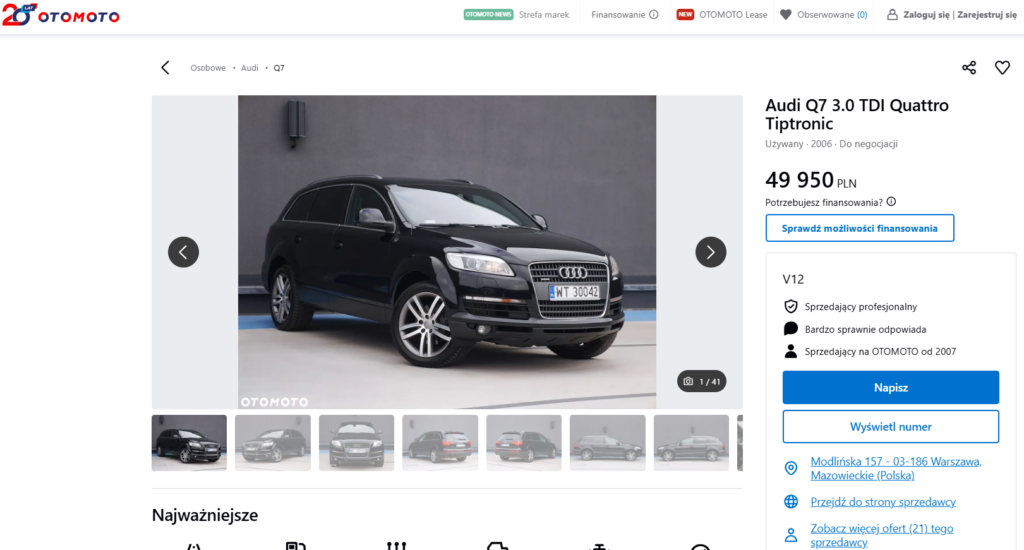The width and height of the screenshot is (1024, 550).
Task: Click Zaloguj się to log in
Action: click(926, 15)
